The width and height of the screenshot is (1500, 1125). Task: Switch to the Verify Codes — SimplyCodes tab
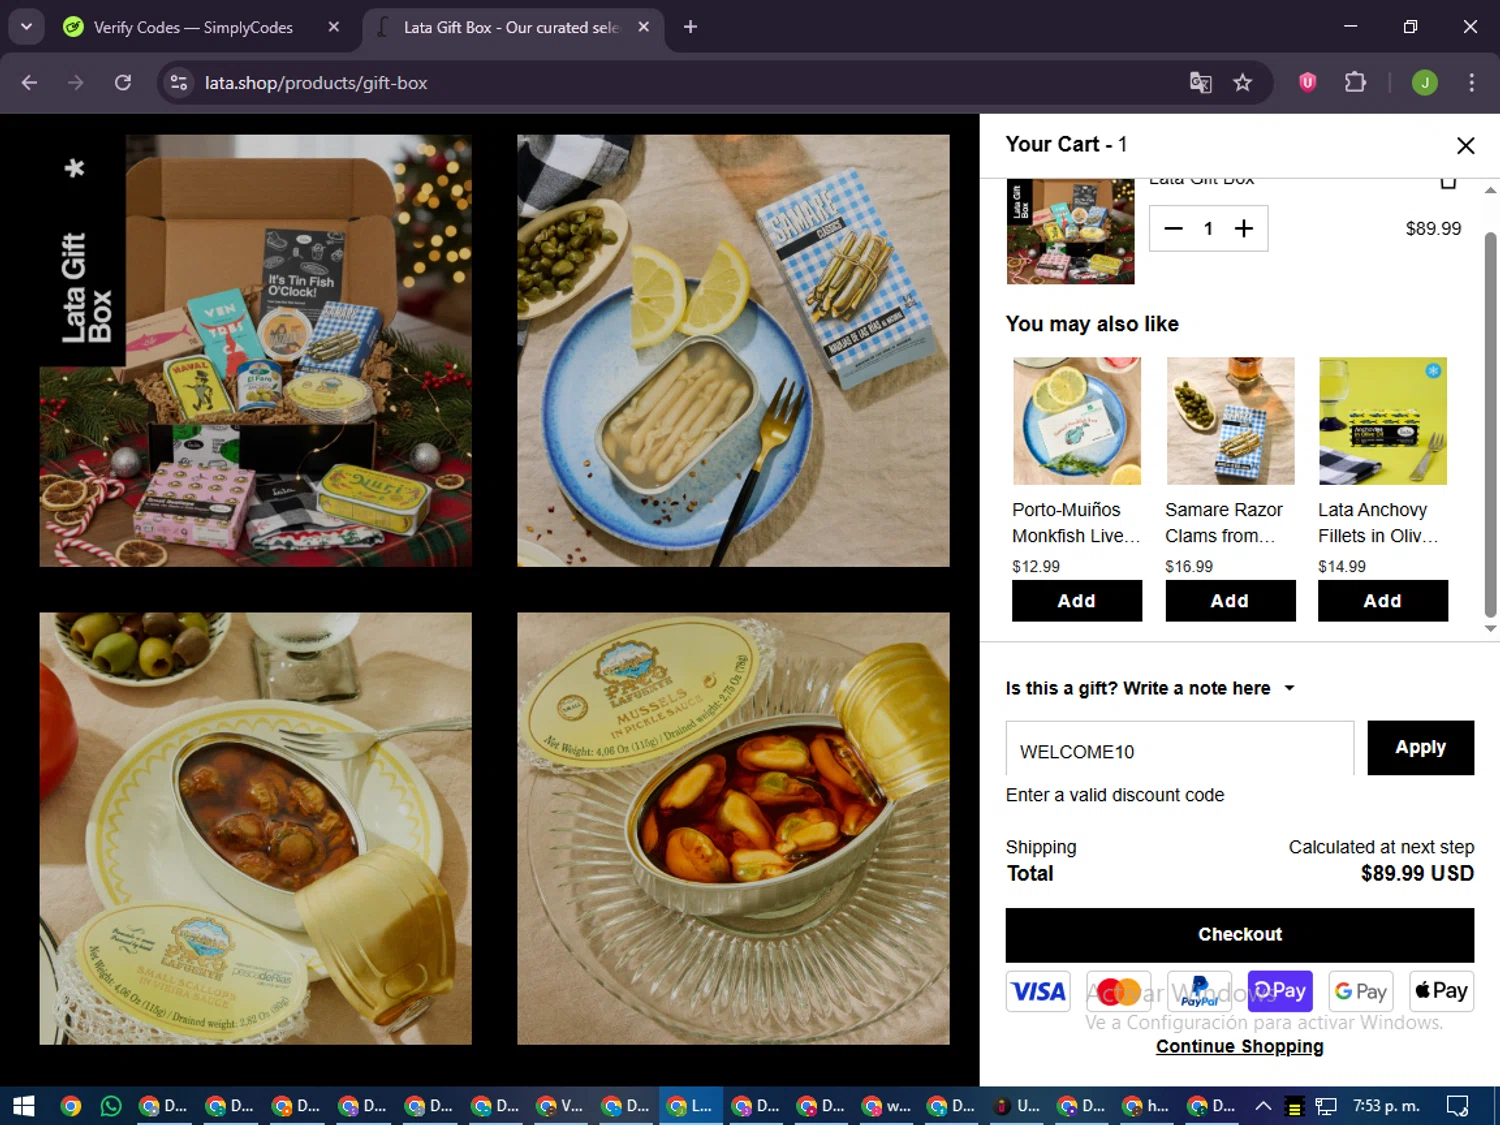coord(192,28)
